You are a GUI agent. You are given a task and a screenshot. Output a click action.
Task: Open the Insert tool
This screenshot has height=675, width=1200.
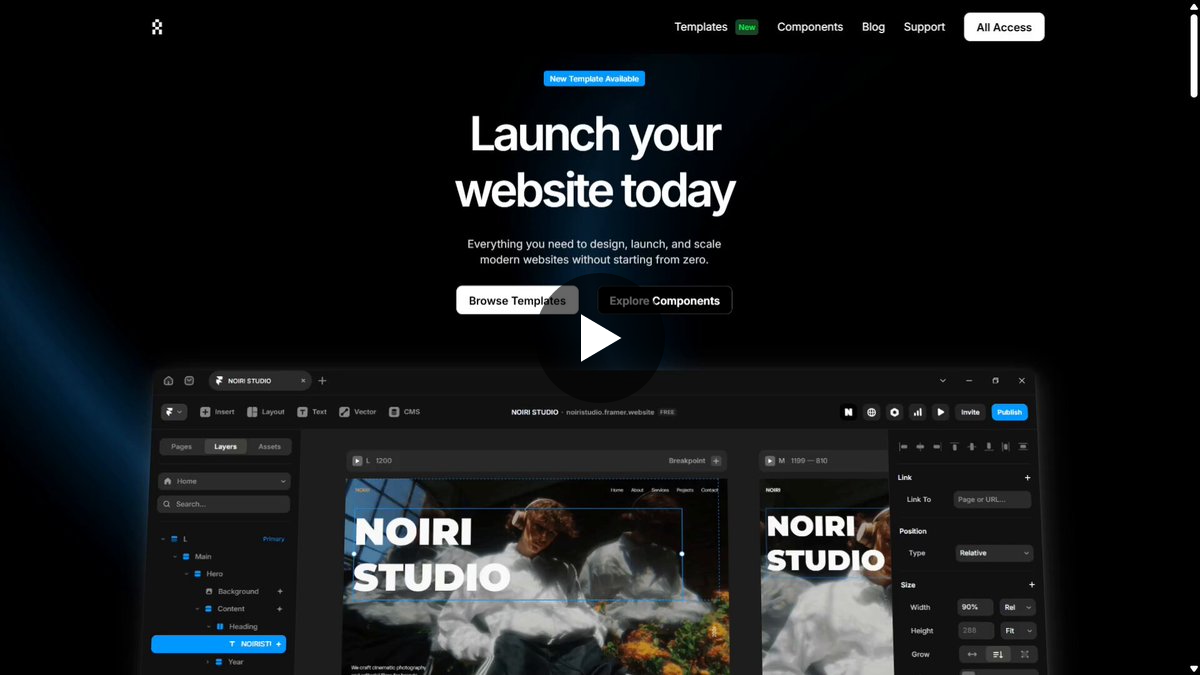[217, 412]
